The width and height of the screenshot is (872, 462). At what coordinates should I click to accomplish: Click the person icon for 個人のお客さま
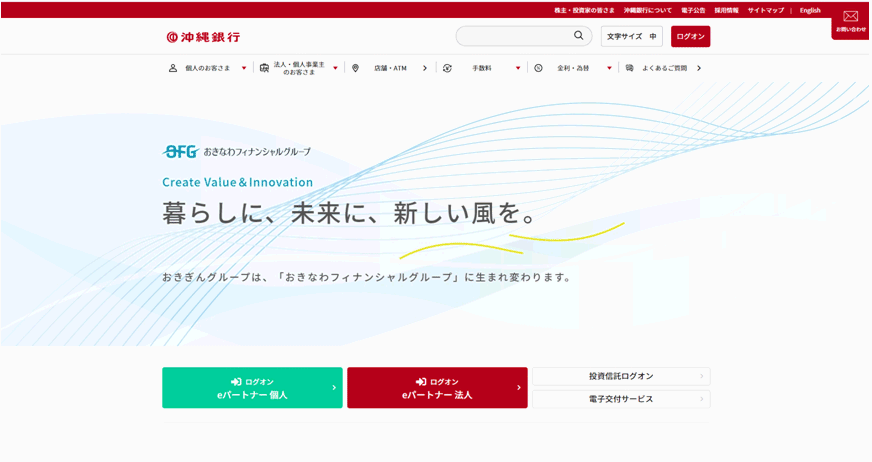173,68
